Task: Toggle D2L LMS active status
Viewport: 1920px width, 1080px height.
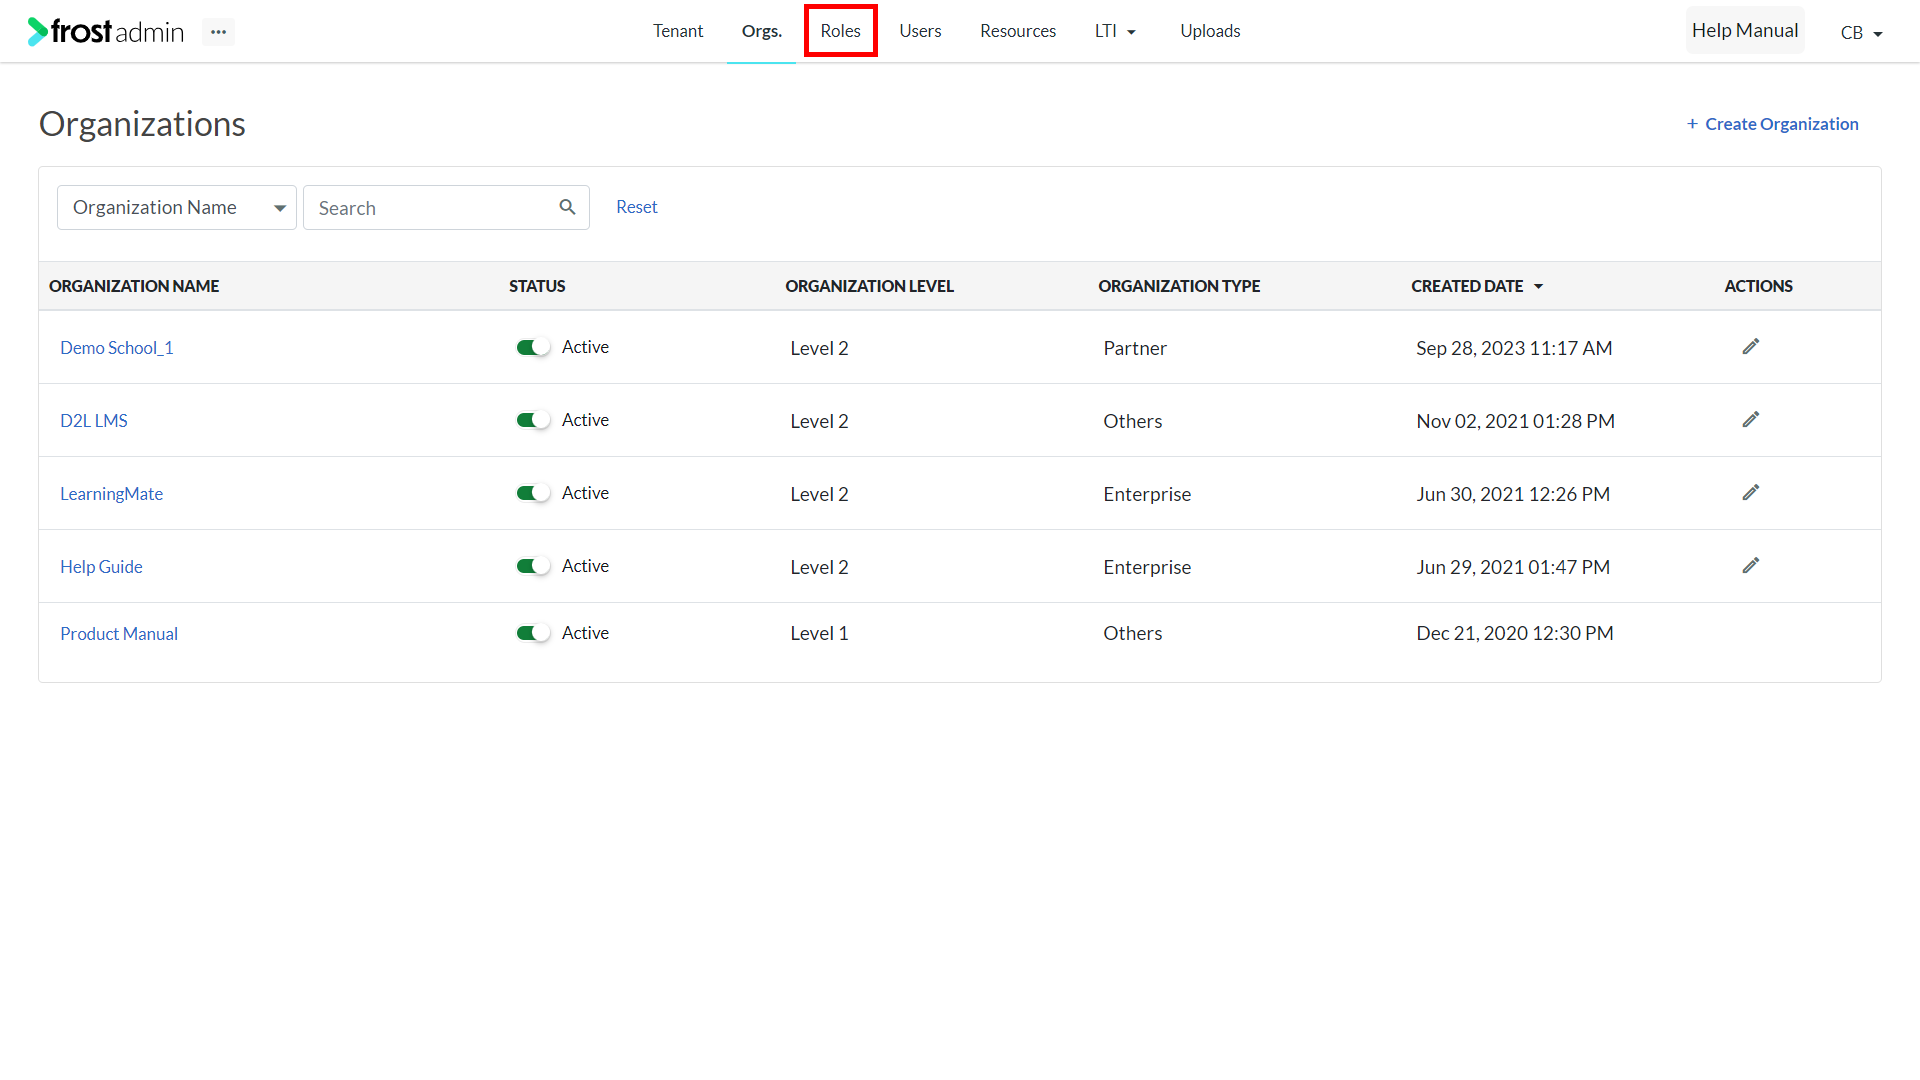Action: [533, 420]
